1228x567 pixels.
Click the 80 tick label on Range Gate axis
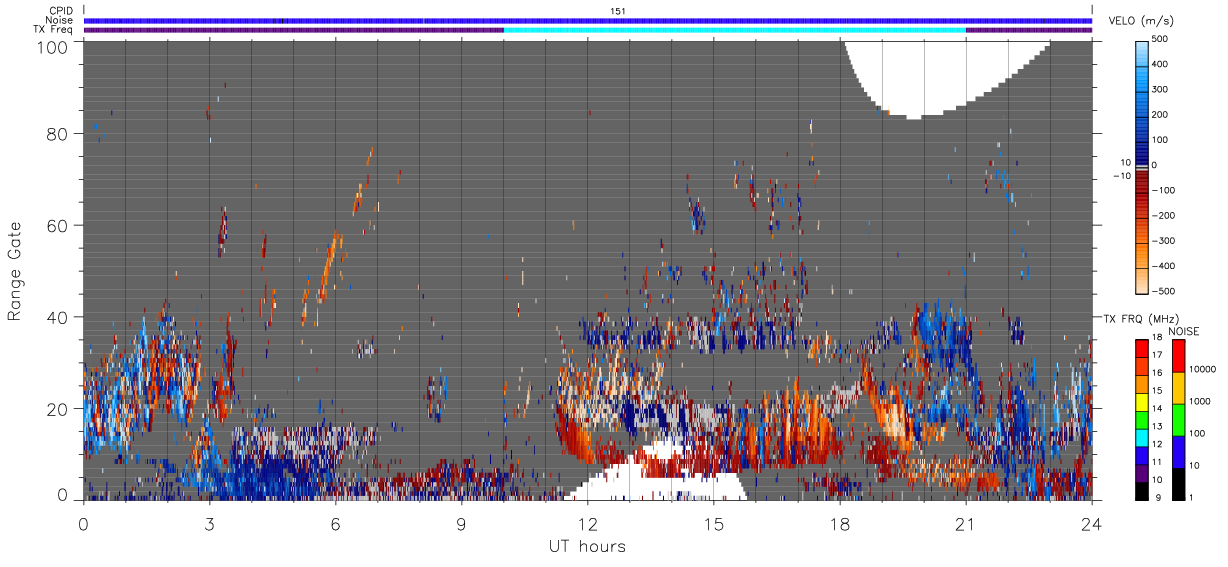click(56, 133)
